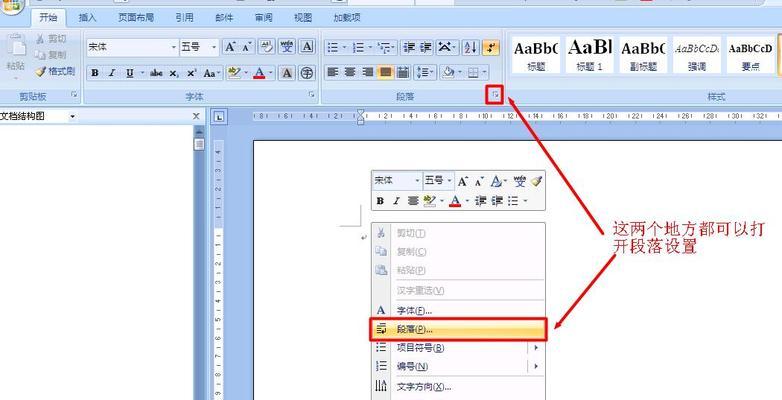The image size is (782, 400).
Task: Click the Cut (剪切) icon in the clipboard group
Action: coord(40,39)
